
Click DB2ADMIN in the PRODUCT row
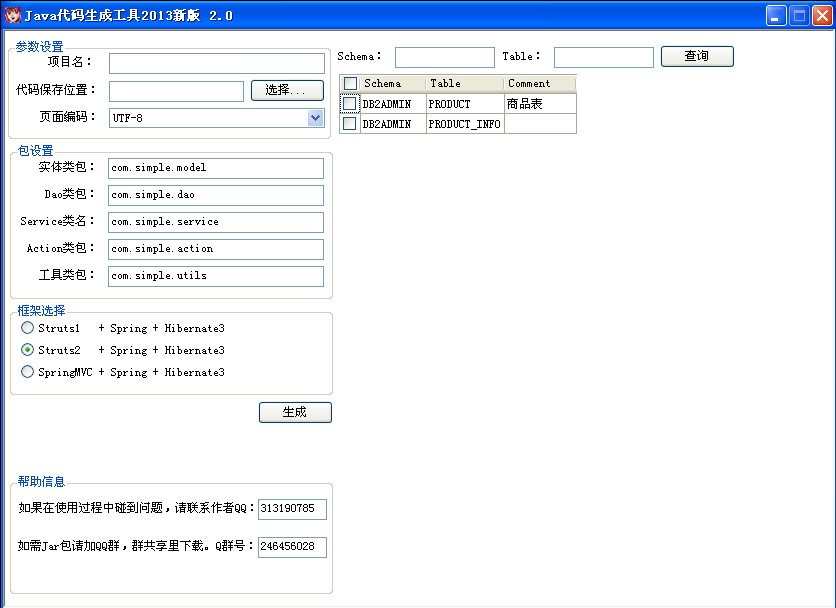tap(393, 103)
